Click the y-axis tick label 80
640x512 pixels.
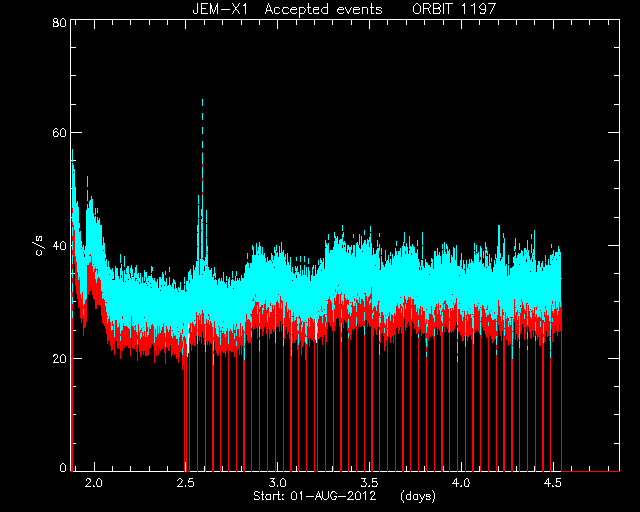tap(60, 22)
